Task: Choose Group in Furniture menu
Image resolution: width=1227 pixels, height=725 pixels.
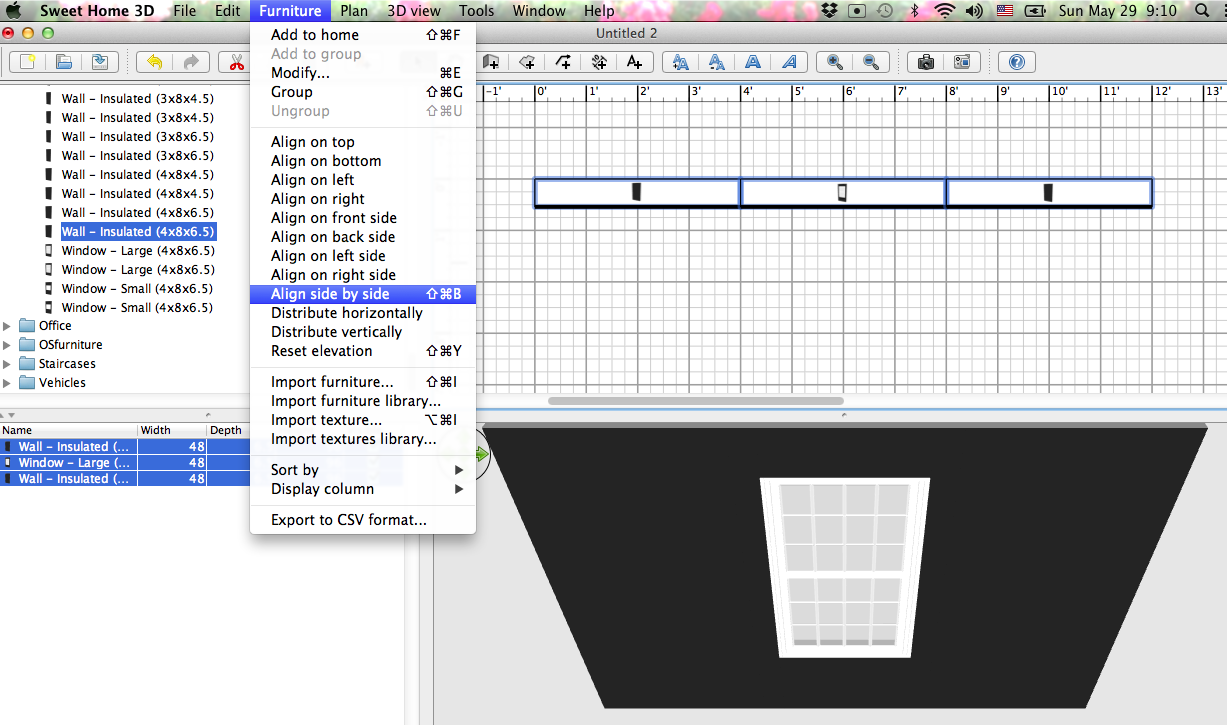Action: click(x=363, y=92)
